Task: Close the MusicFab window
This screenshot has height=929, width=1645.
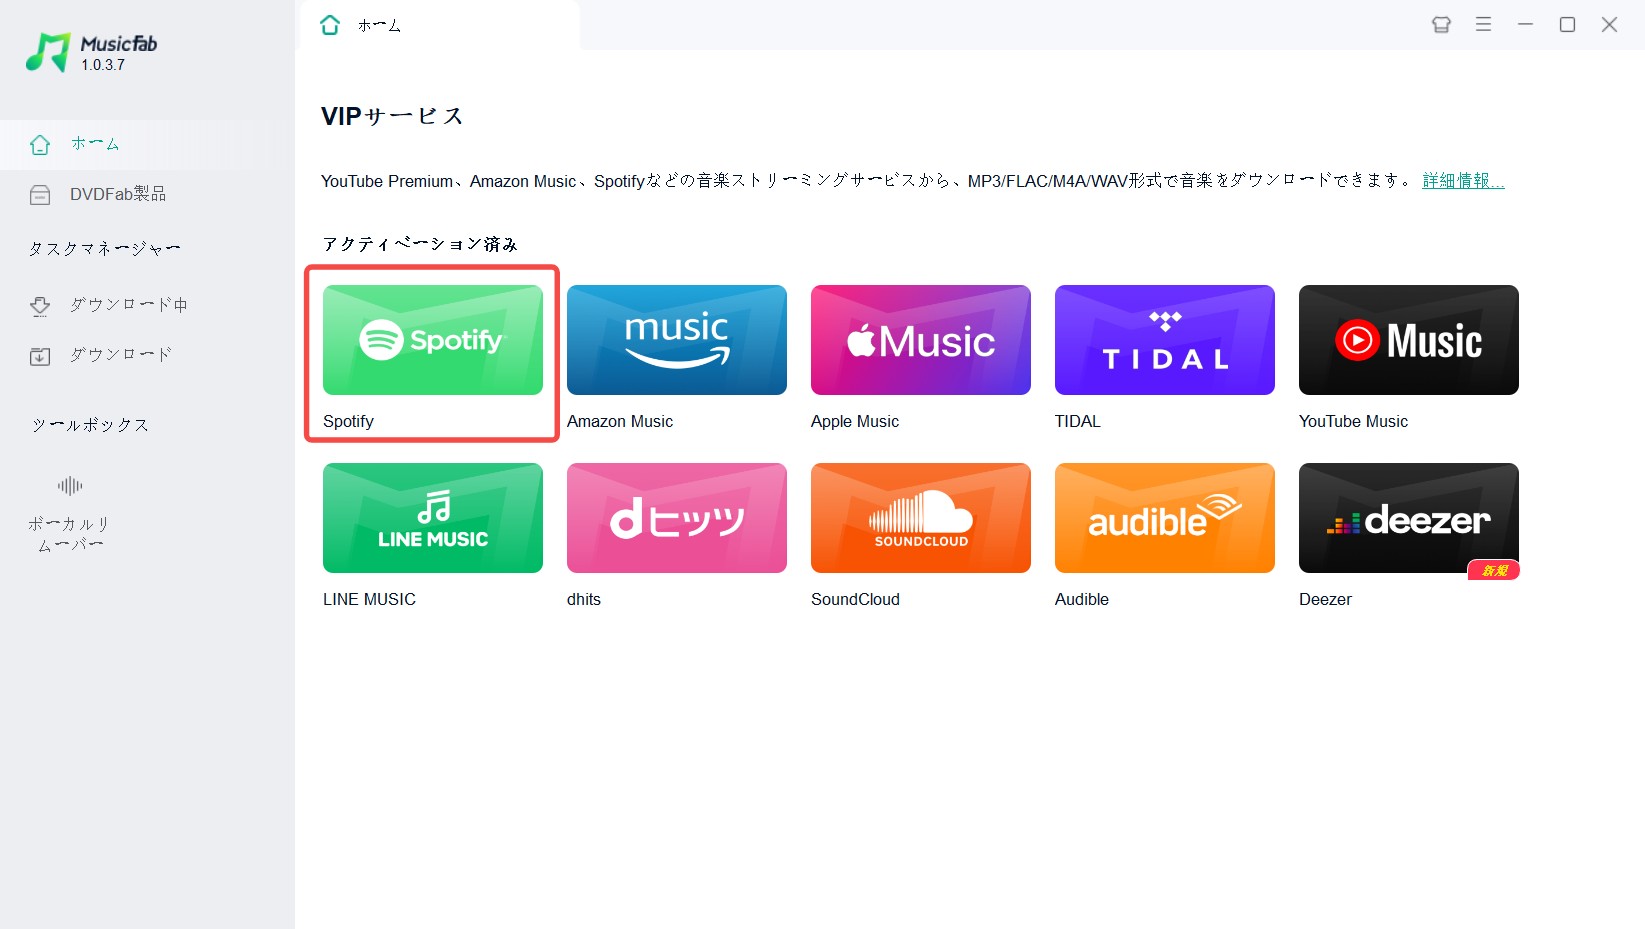Action: [x=1609, y=25]
